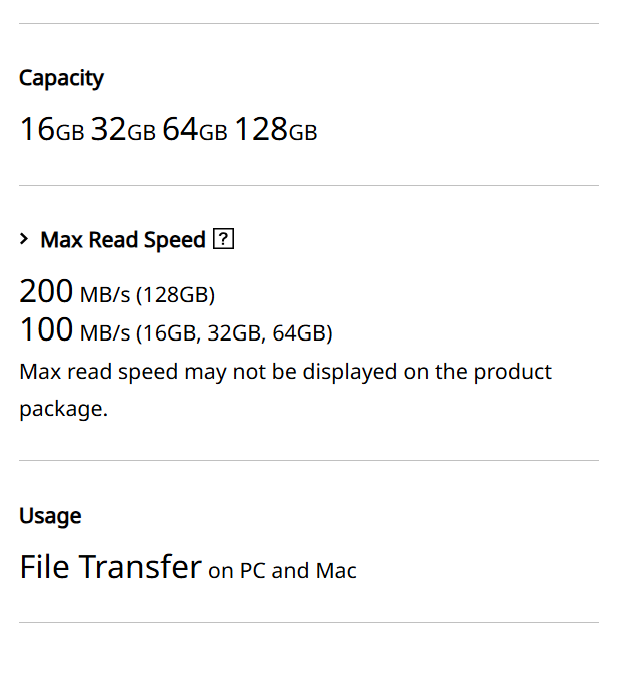Click the (128GB) label beside 200 MB/s
The image size is (636, 676).
[x=175, y=295]
